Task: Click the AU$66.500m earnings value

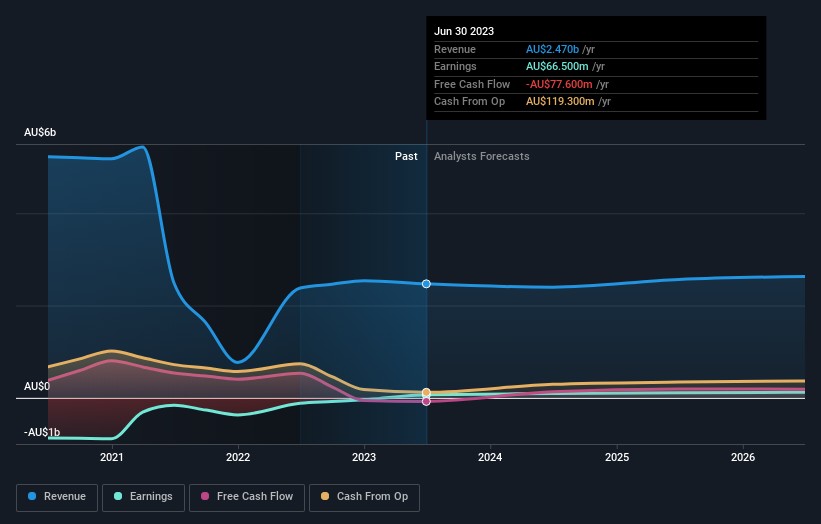Action: click(x=557, y=66)
